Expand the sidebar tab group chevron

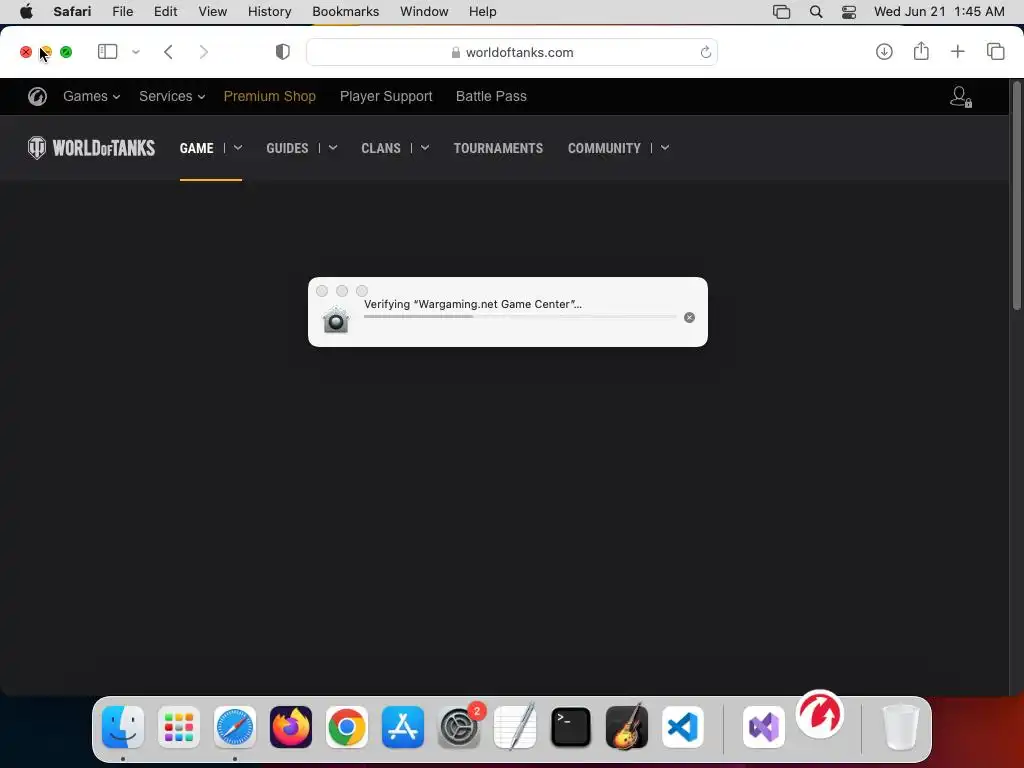coord(136,52)
